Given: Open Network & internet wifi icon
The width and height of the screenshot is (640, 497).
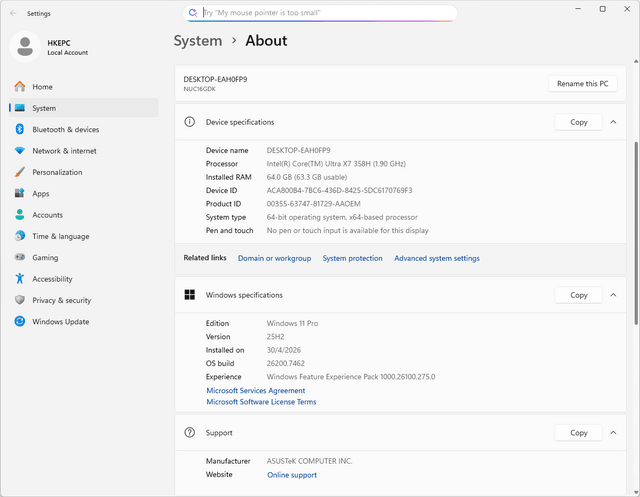Looking at the screenshot, I should [20, 151].
